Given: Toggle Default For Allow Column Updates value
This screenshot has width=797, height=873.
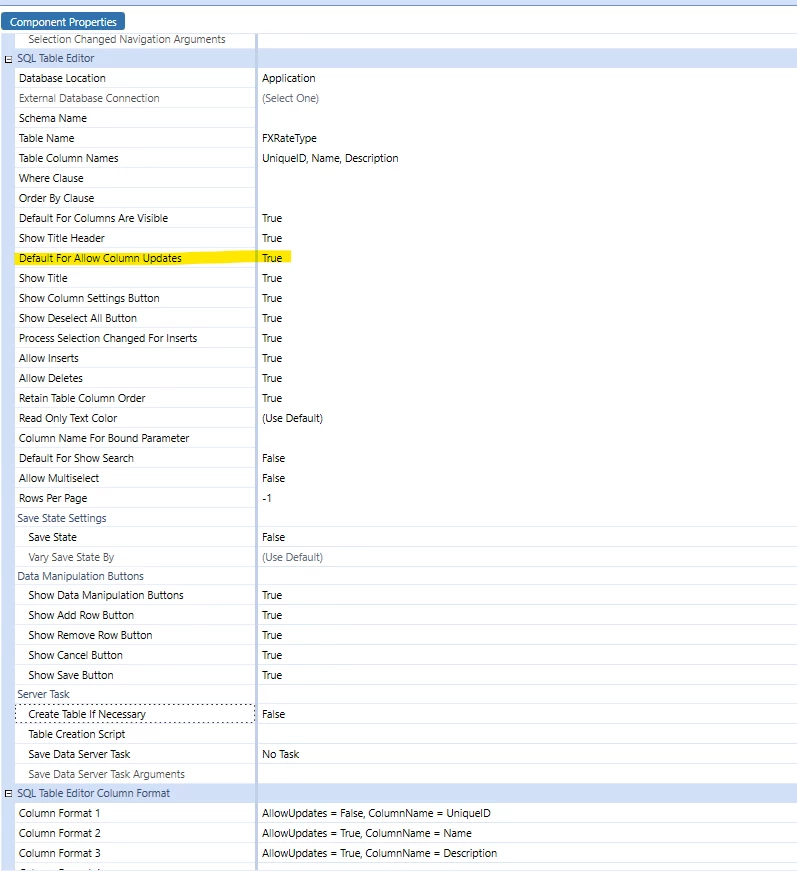Looking at the screenshot, I should (272, 258).
